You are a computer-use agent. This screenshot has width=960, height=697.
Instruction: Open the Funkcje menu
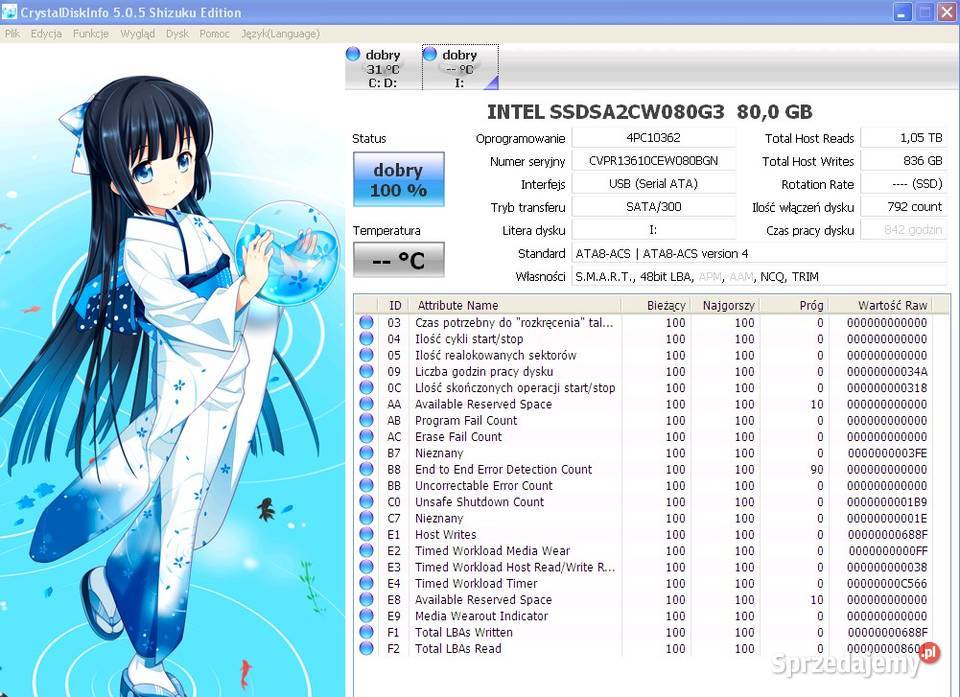coord(90,33)
